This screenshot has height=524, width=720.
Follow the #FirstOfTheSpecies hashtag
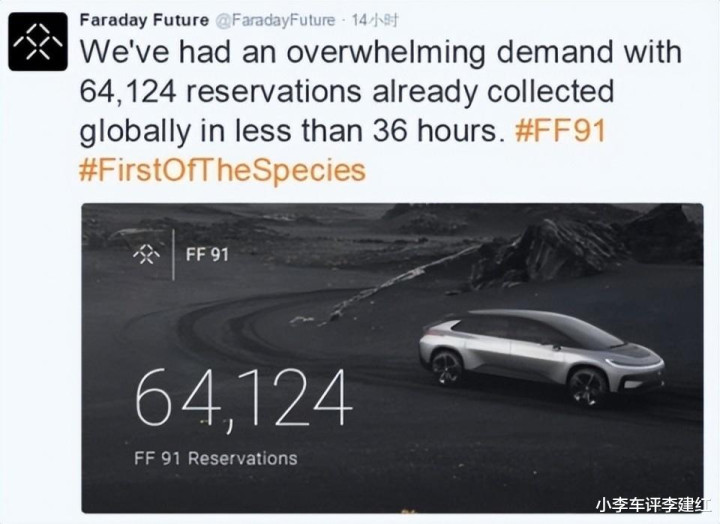point(223,170)
